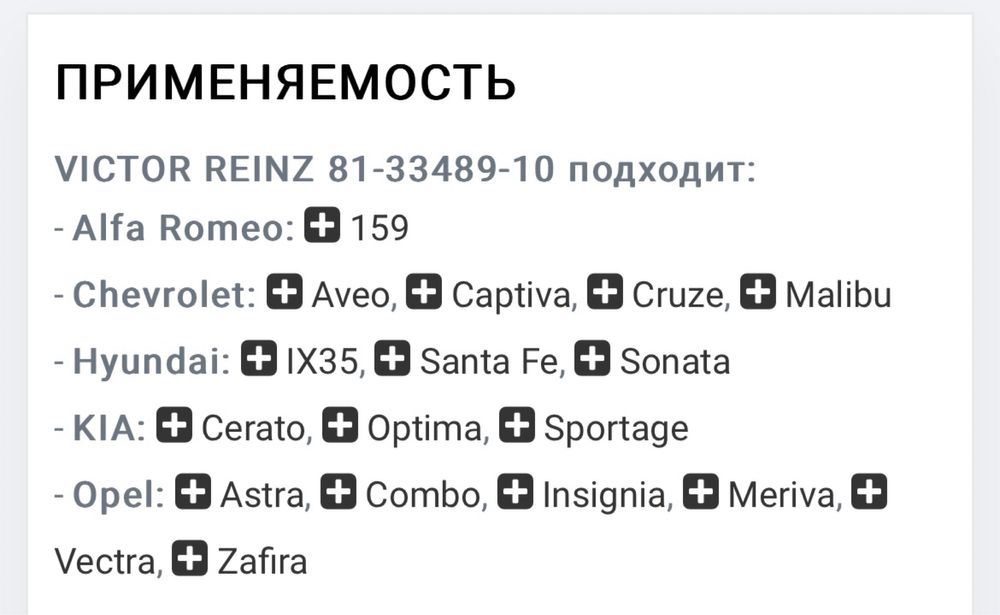This screenshot has width=1000, height=615.
Task: Select the Opel brand label
Action: [x=119, y=494]
